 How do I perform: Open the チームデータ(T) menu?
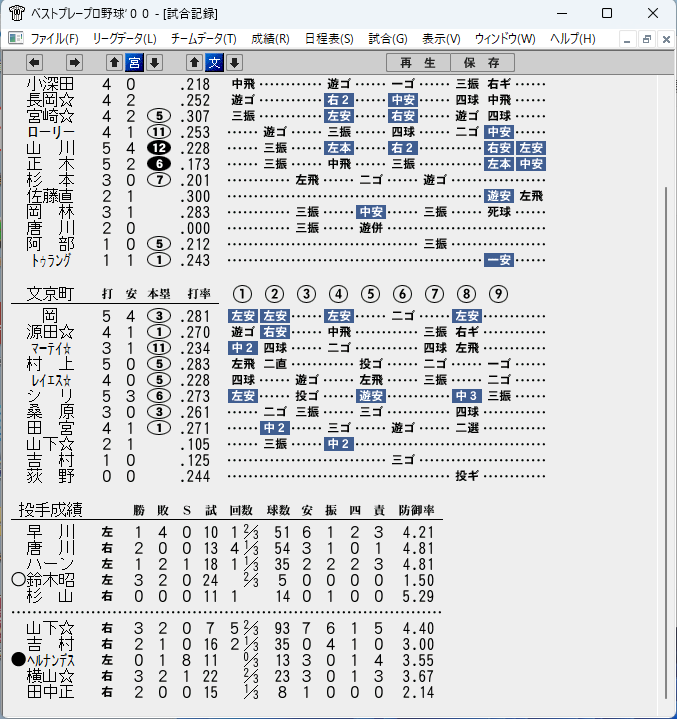pyautogui.click(x=203, y=39)
